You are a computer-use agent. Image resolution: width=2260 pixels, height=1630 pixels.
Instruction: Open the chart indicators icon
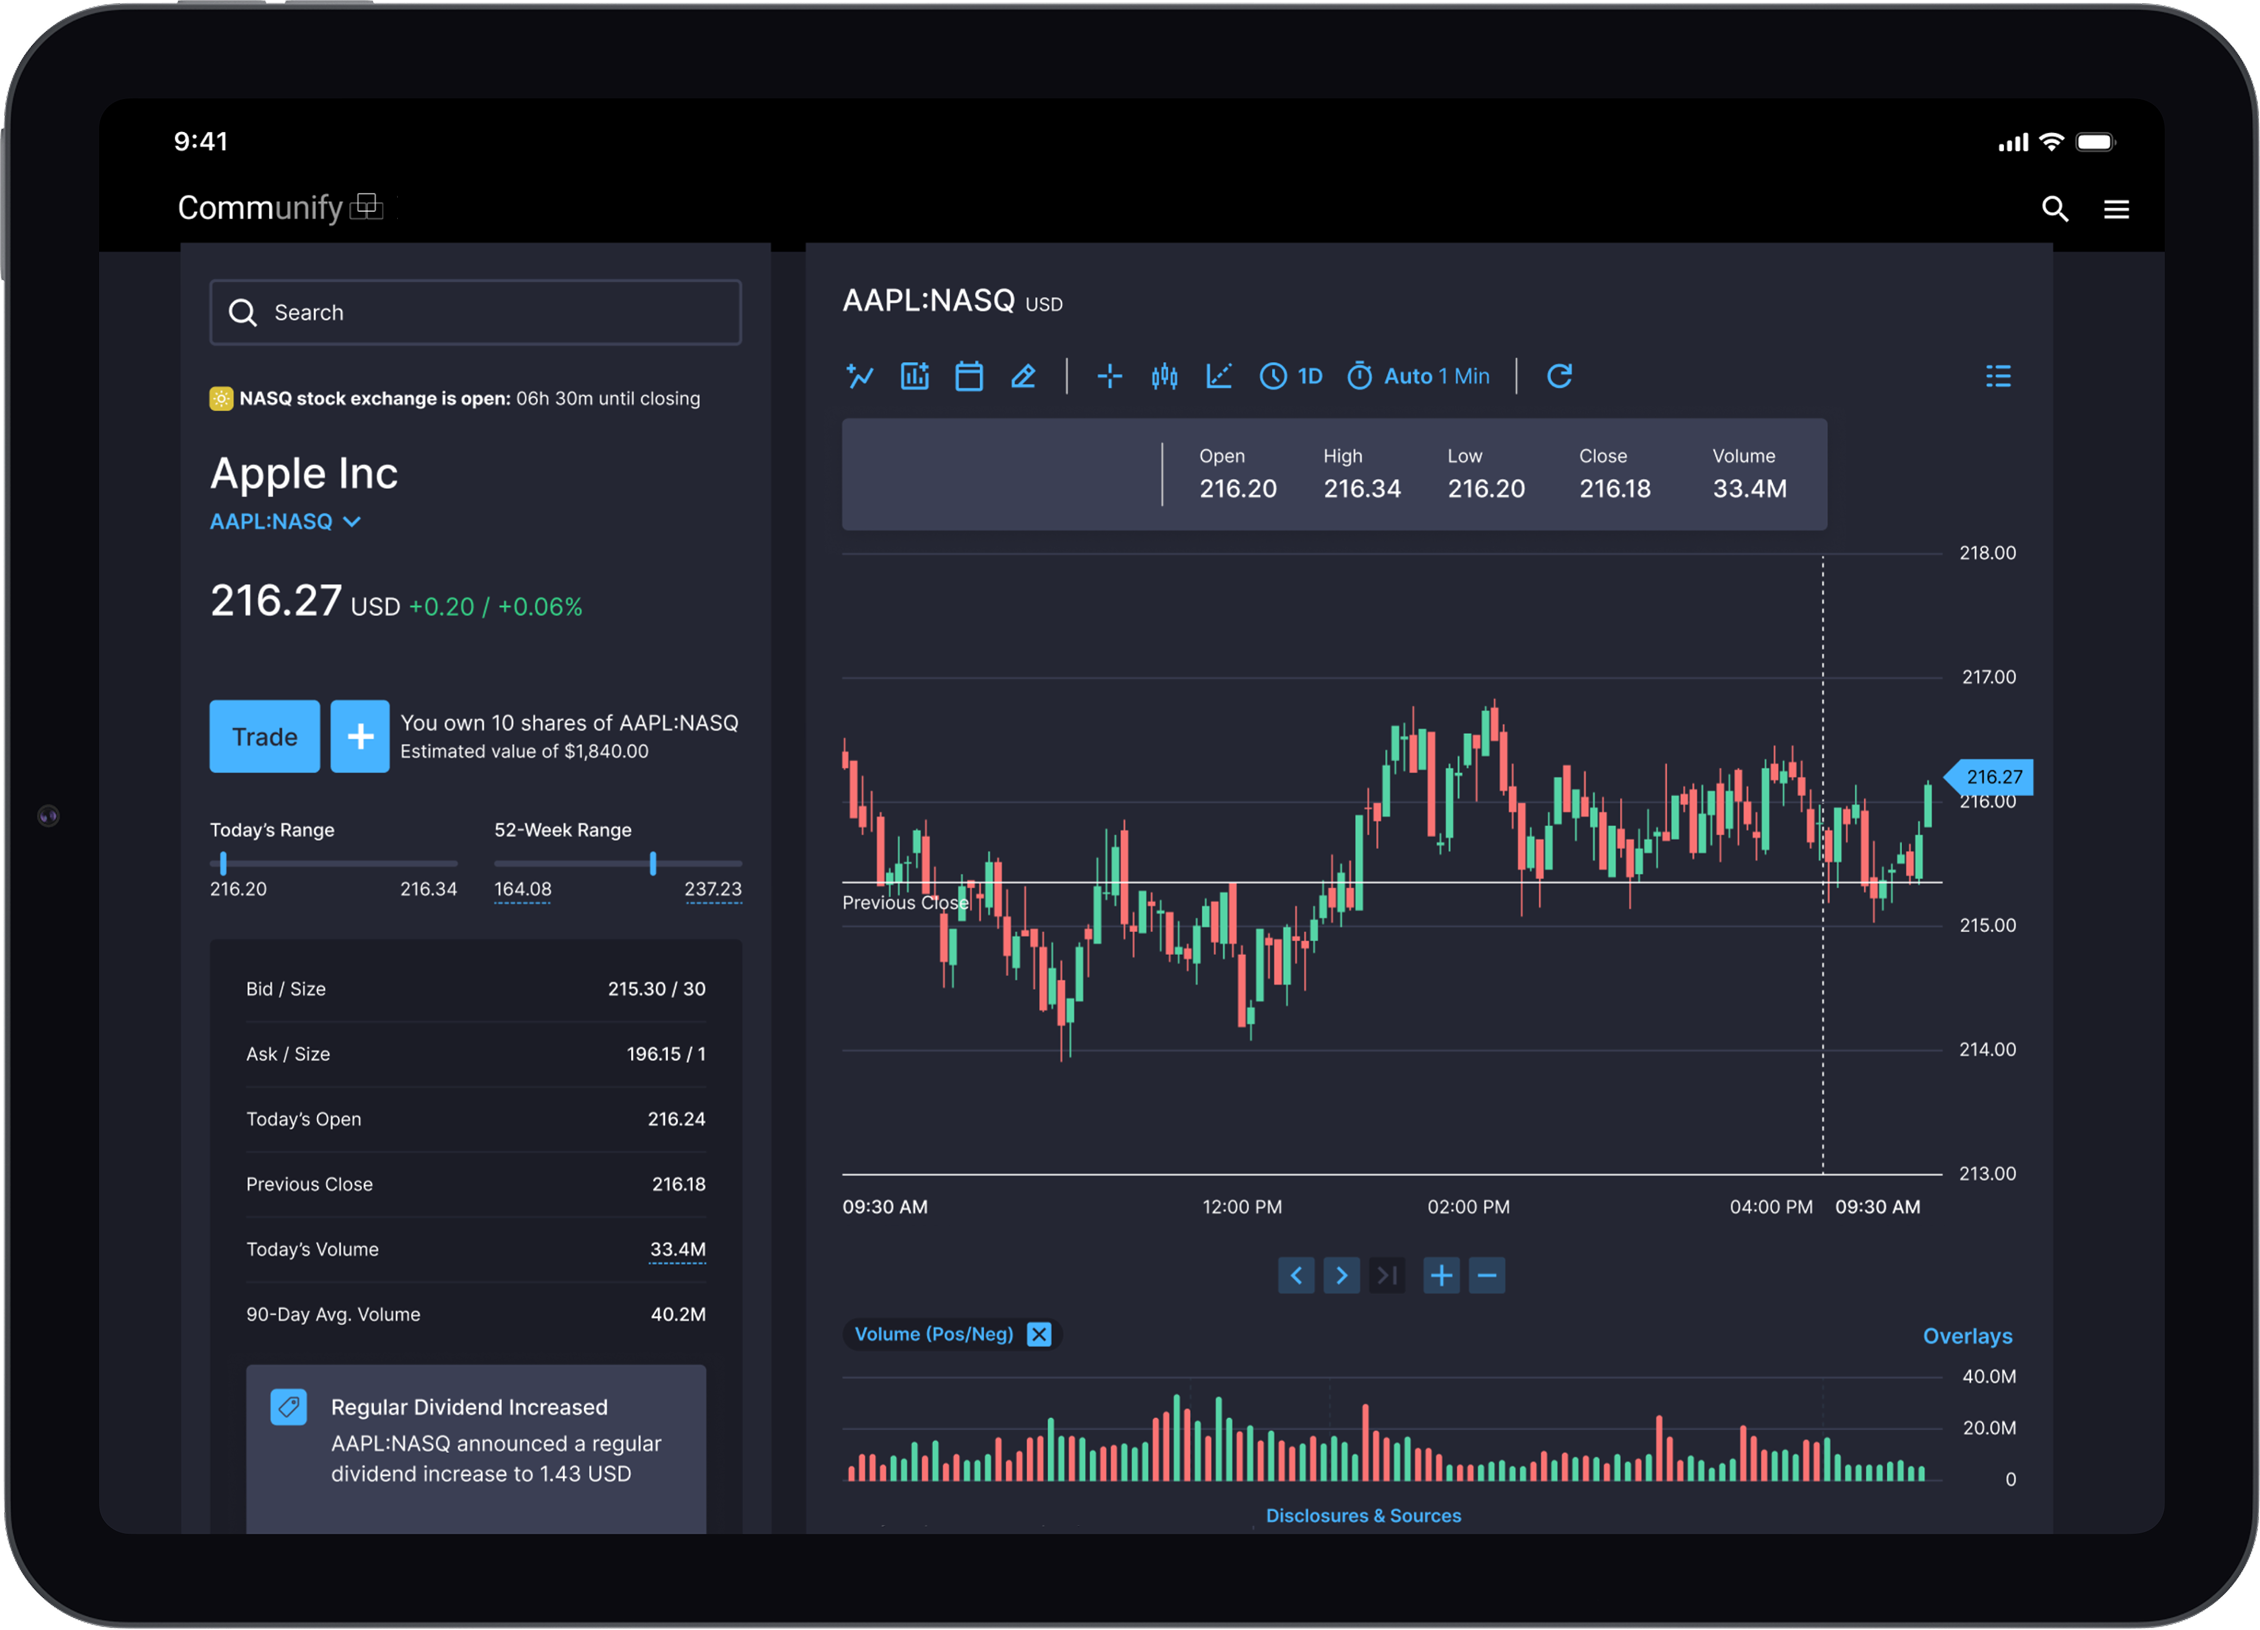914,377
